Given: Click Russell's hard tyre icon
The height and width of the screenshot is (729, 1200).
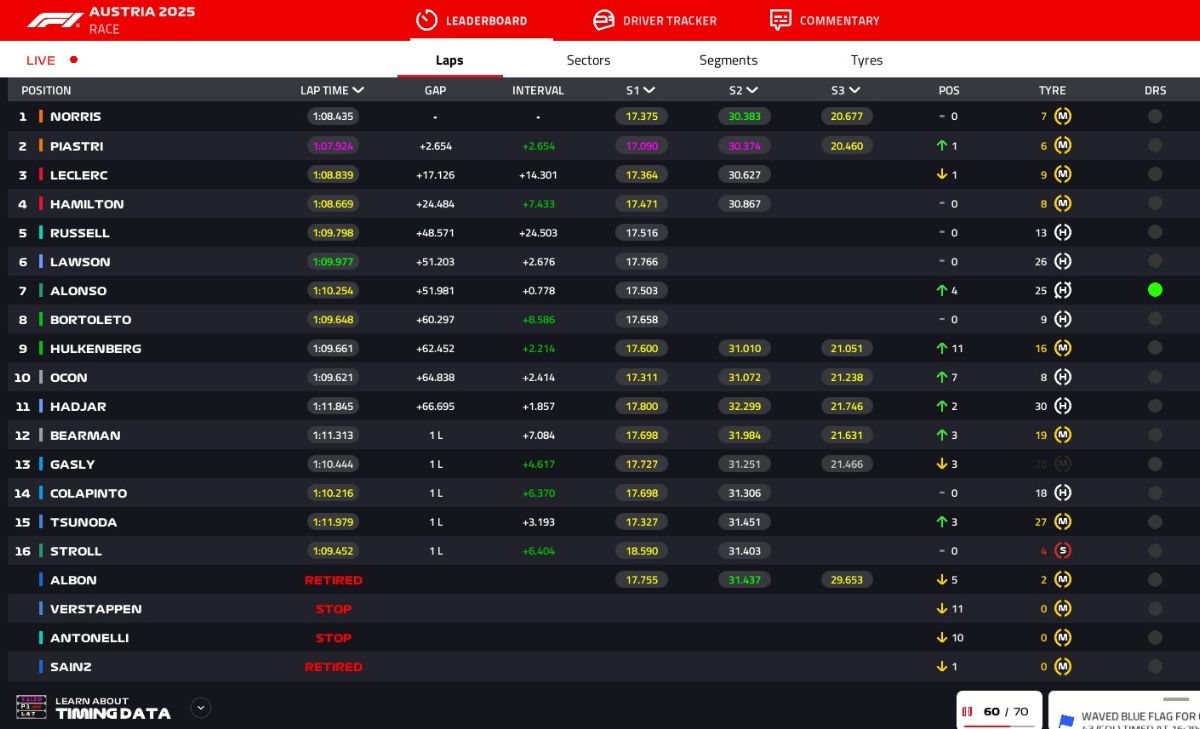Looking at the screenshot, I should [x=1062, y=233].
